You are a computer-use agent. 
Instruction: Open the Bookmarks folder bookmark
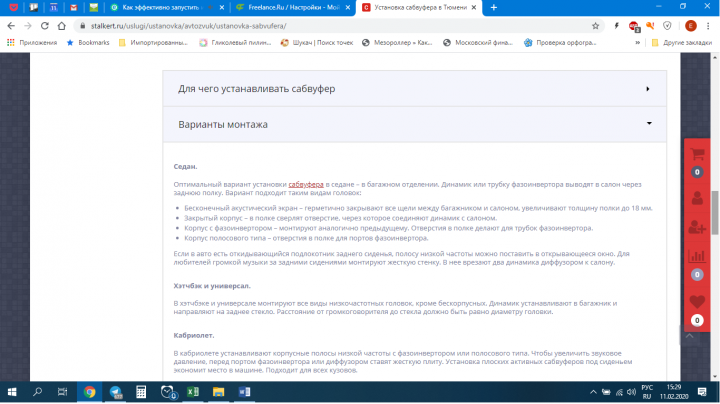point(88,43)
